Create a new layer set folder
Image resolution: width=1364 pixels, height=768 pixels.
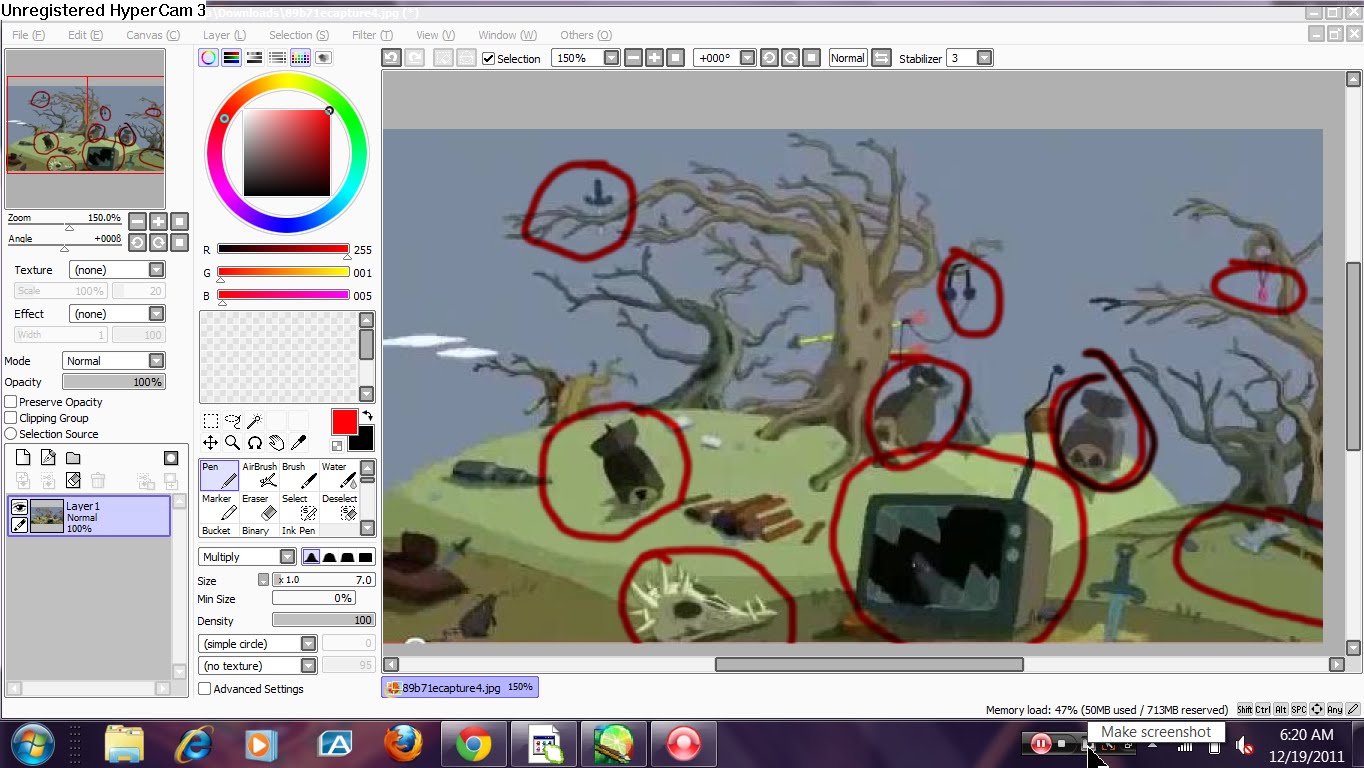point(73,458)
